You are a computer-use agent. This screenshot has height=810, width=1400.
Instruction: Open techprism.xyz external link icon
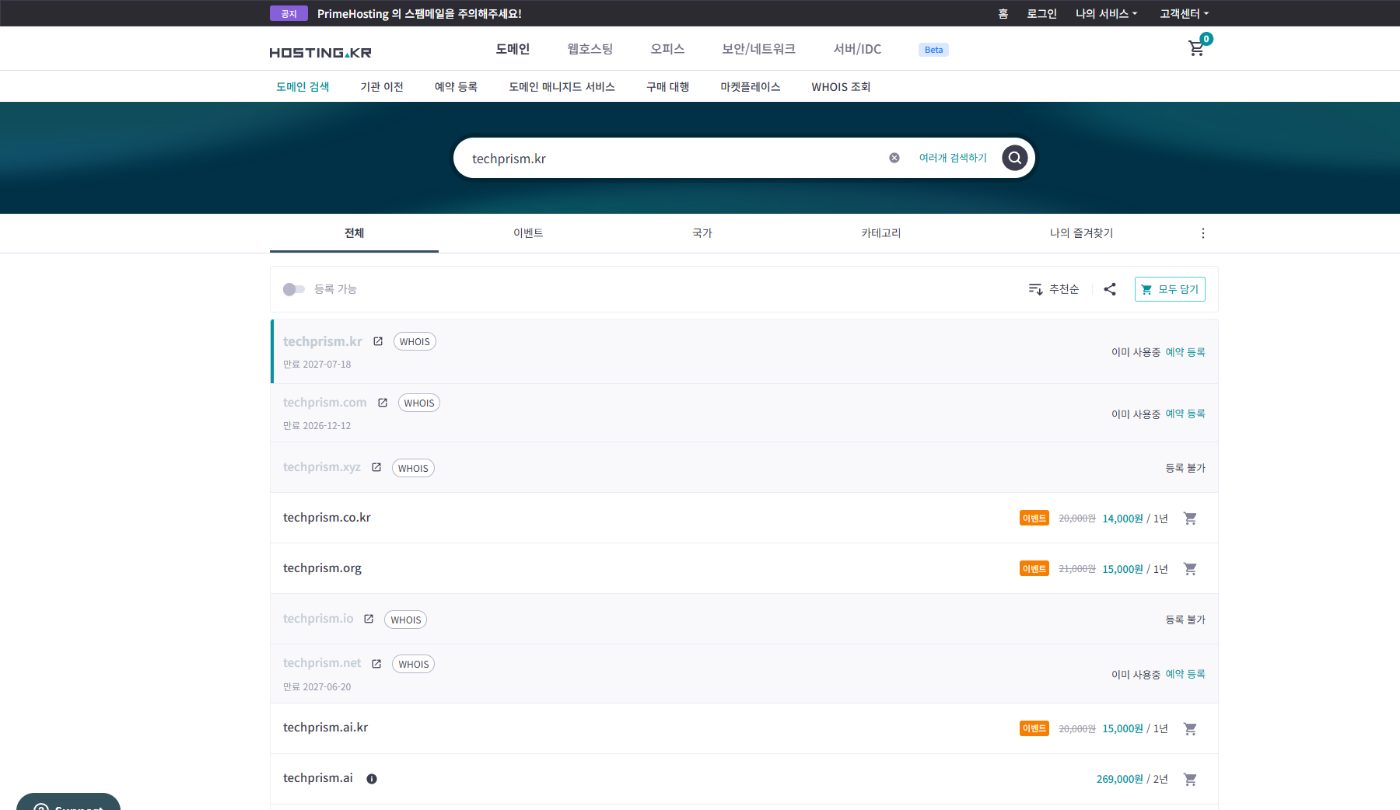[376, 467]
